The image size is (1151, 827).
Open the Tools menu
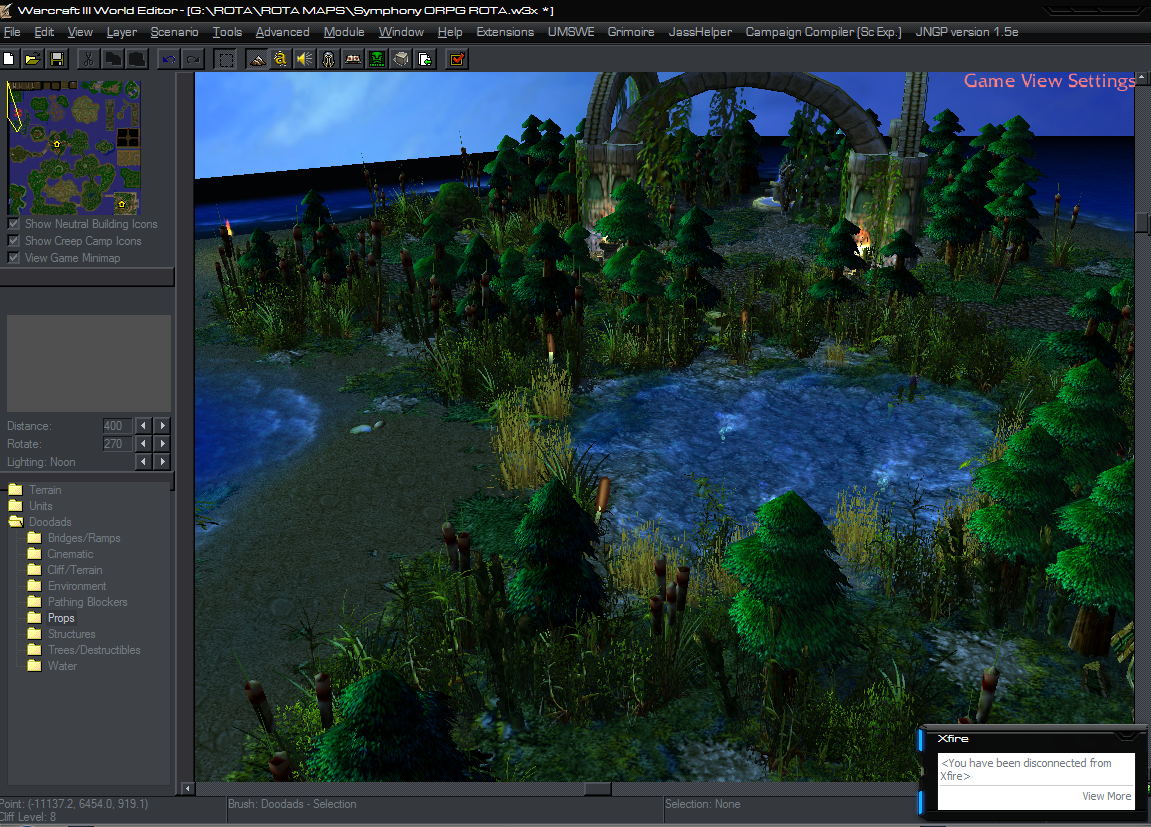(x=227, y=32)
